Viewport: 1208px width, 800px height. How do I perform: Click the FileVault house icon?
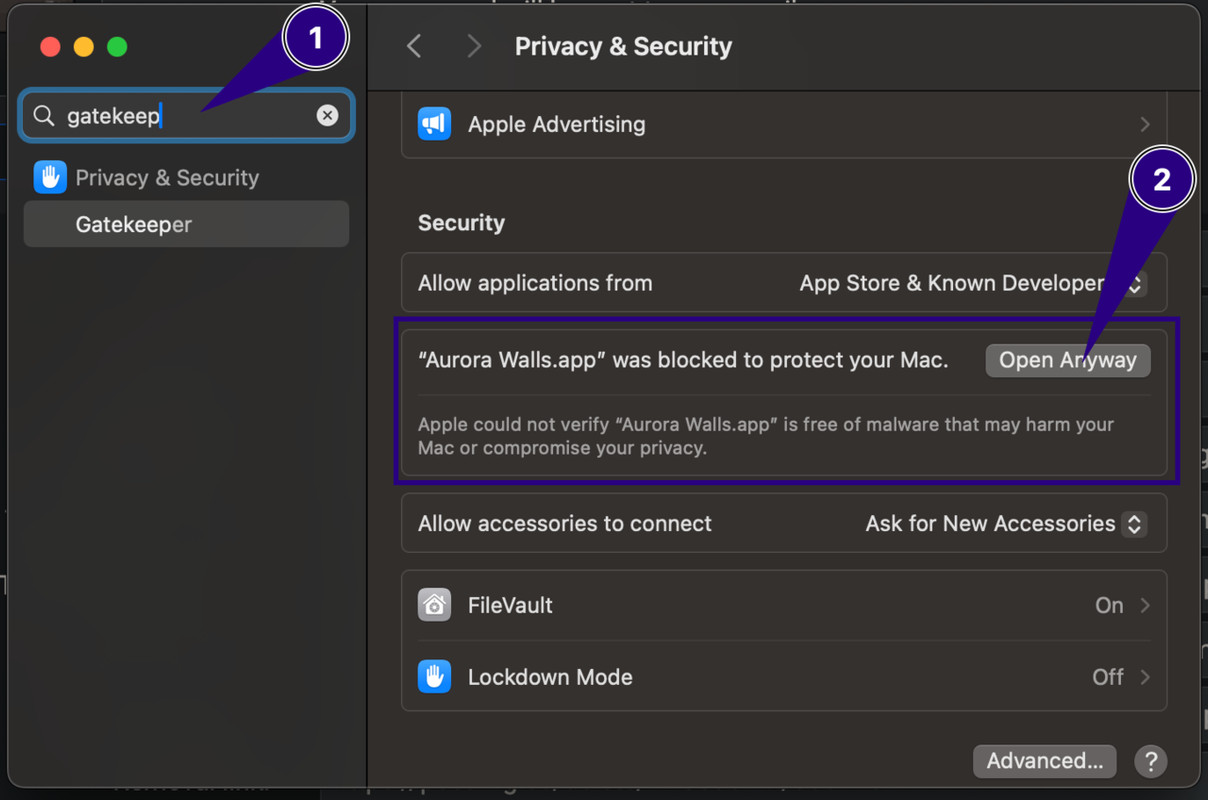point(434,605)
